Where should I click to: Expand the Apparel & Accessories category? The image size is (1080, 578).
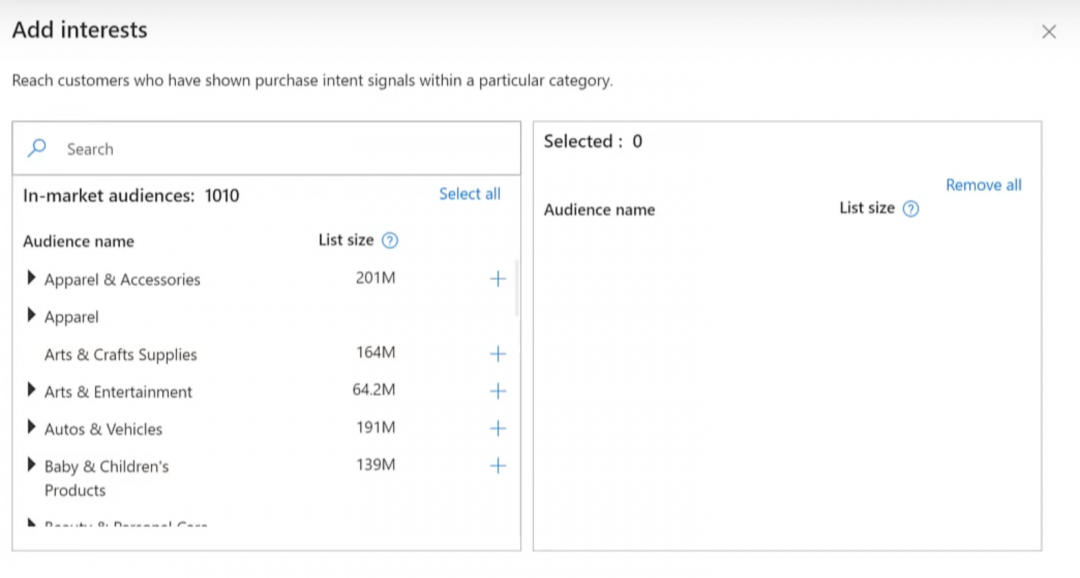tap(31, 278)
